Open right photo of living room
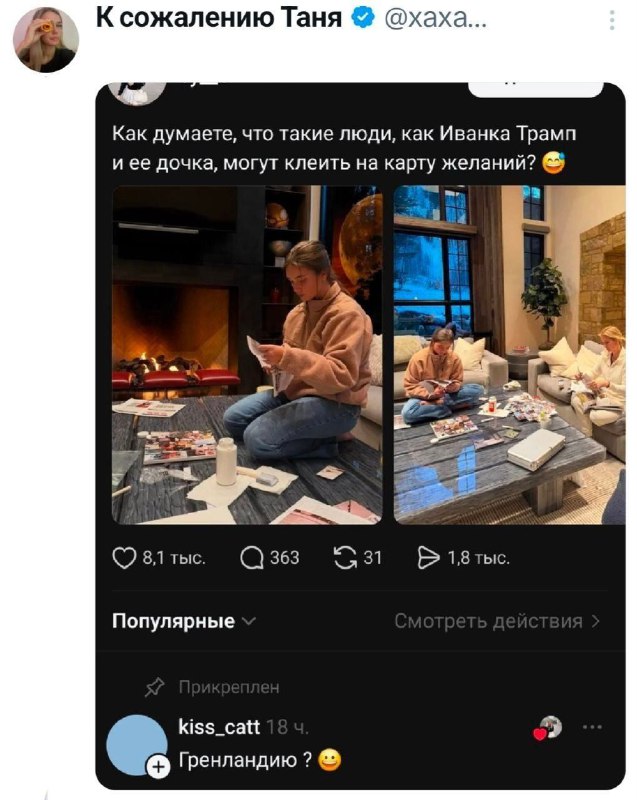This screenshot has height=800, width=637. (509, 354)
